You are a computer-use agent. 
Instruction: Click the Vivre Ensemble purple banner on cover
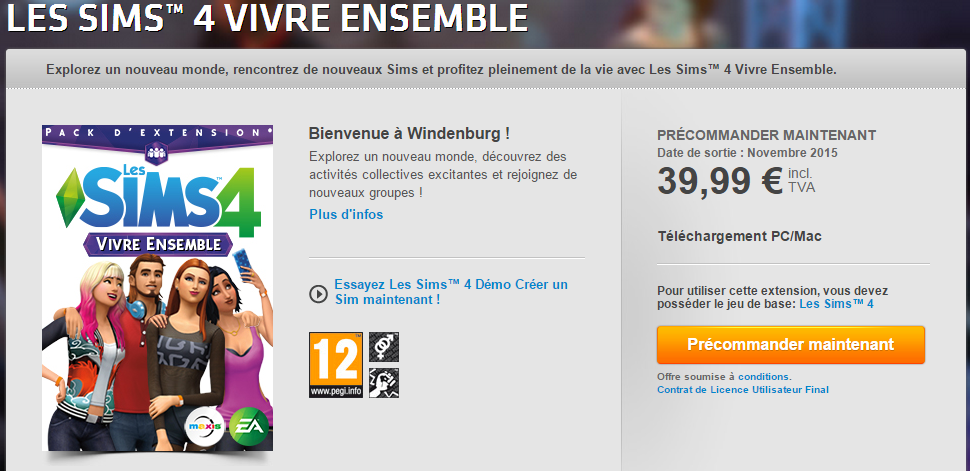[x=157, y=244]
